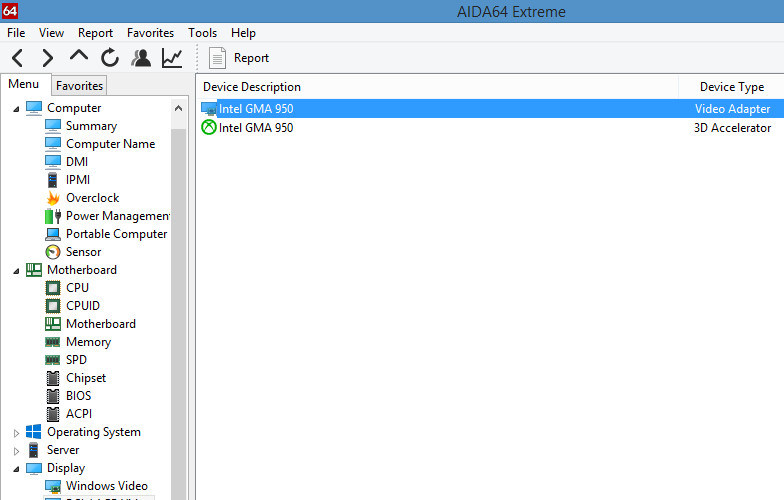Click the SPD memory stick icon
784x500 pixels.
coord(52,360)
